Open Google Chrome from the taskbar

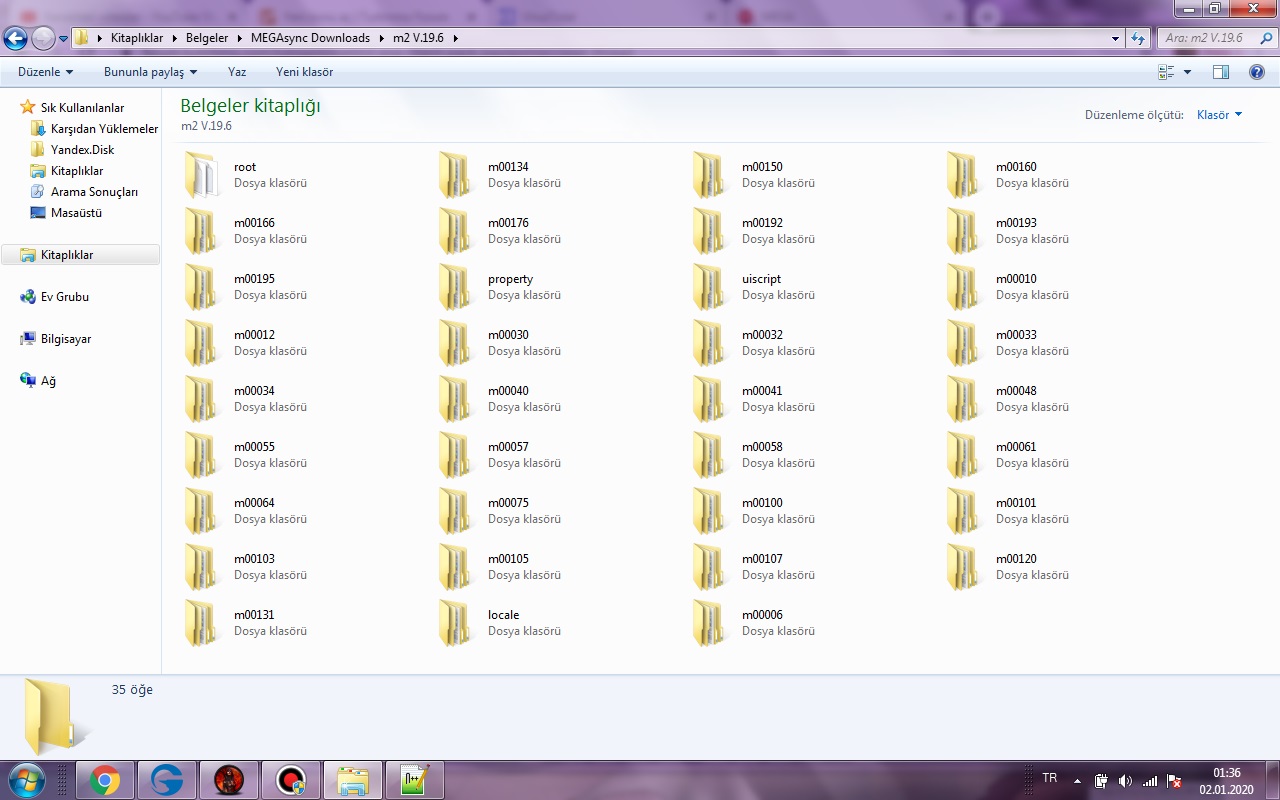point(105,780)
